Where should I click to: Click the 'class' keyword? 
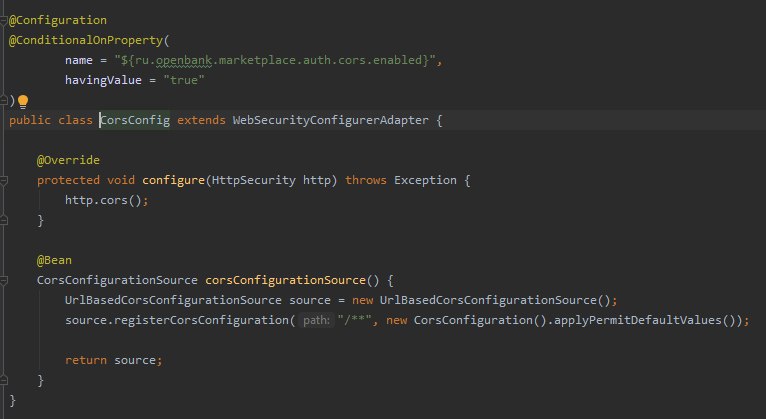[x=75, y=120]
